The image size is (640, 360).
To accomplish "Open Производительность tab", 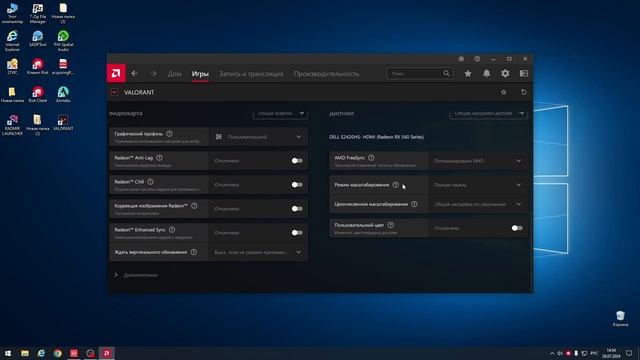I will 327,74.
